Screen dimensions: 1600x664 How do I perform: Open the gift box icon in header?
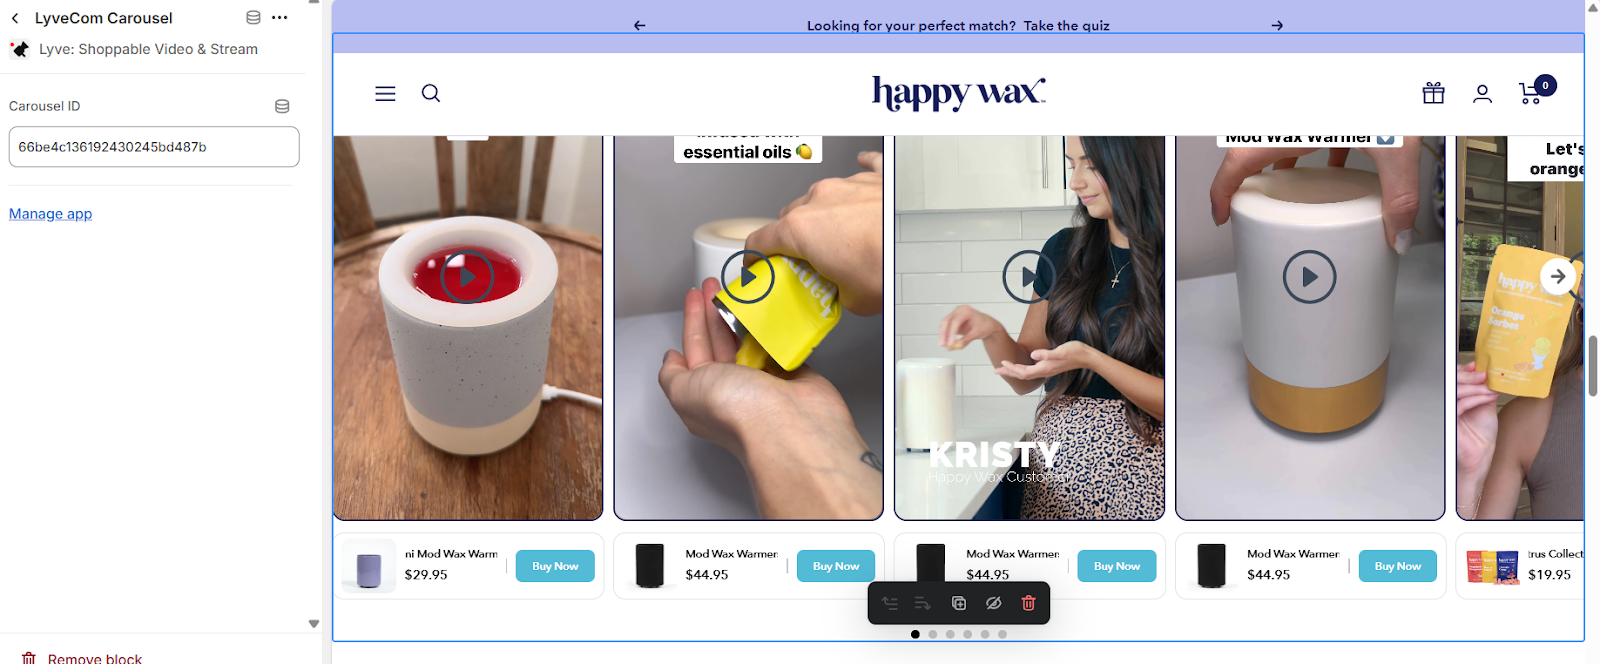point(1433,93)
